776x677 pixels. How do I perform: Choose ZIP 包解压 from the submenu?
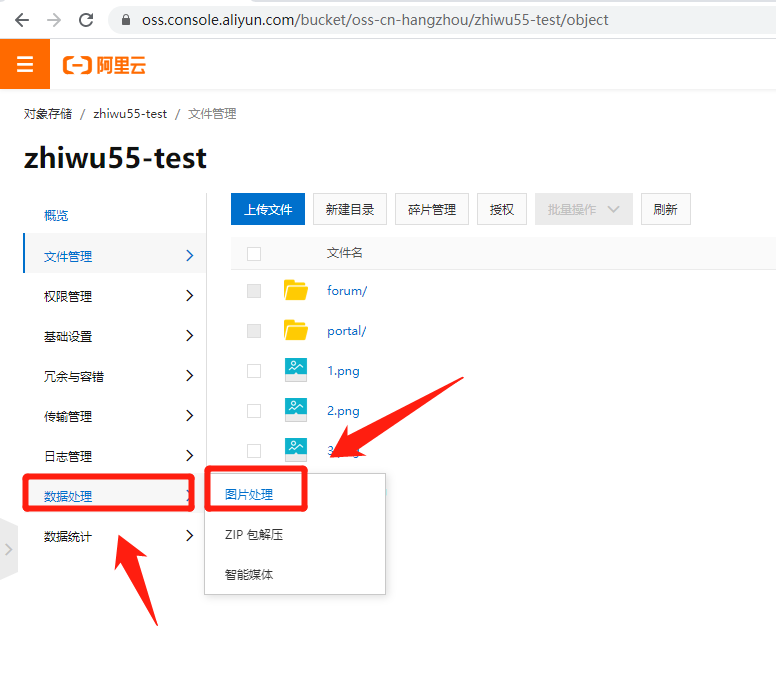254,534
